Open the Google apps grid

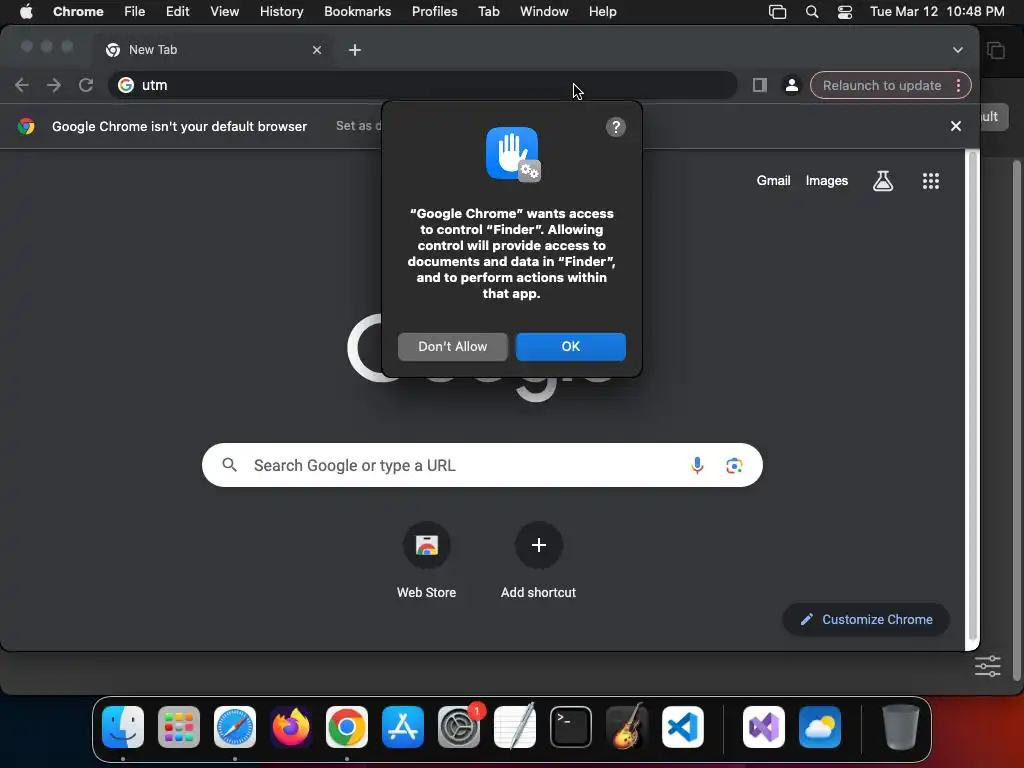(931, 181)
